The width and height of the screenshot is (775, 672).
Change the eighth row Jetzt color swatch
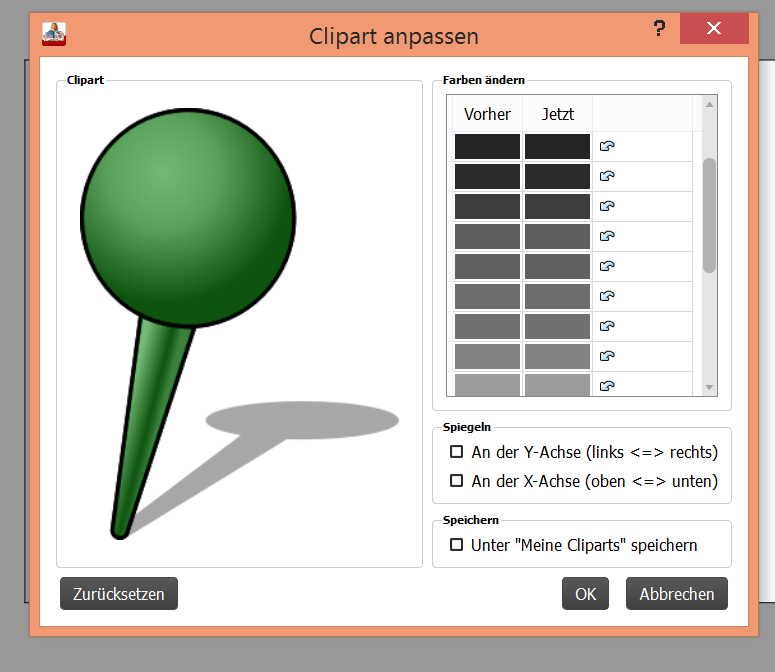click(557, 356)
